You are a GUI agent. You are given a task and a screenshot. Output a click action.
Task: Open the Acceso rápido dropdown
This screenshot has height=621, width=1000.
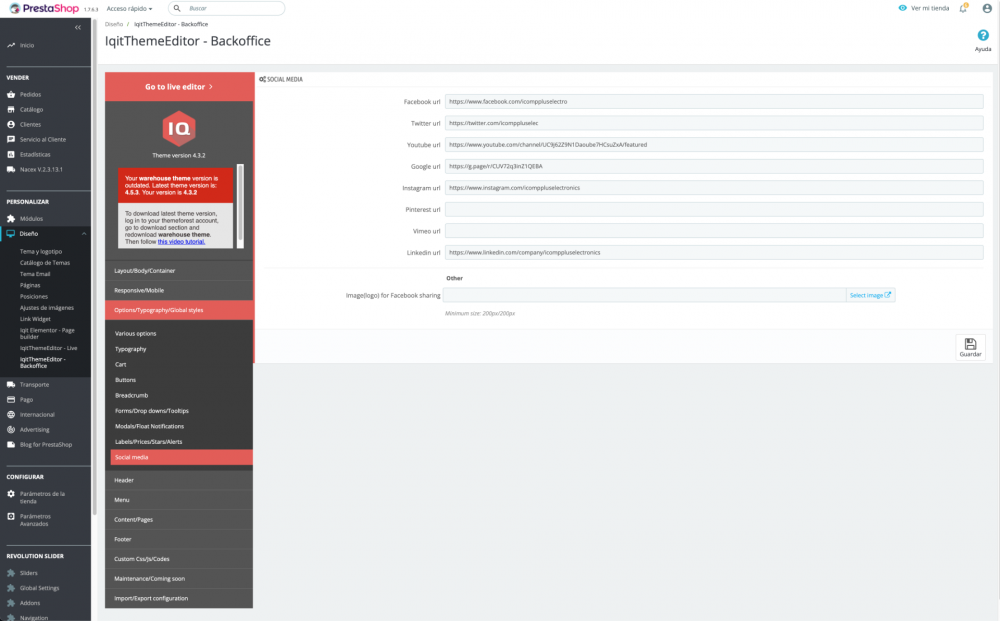point(129,8)
